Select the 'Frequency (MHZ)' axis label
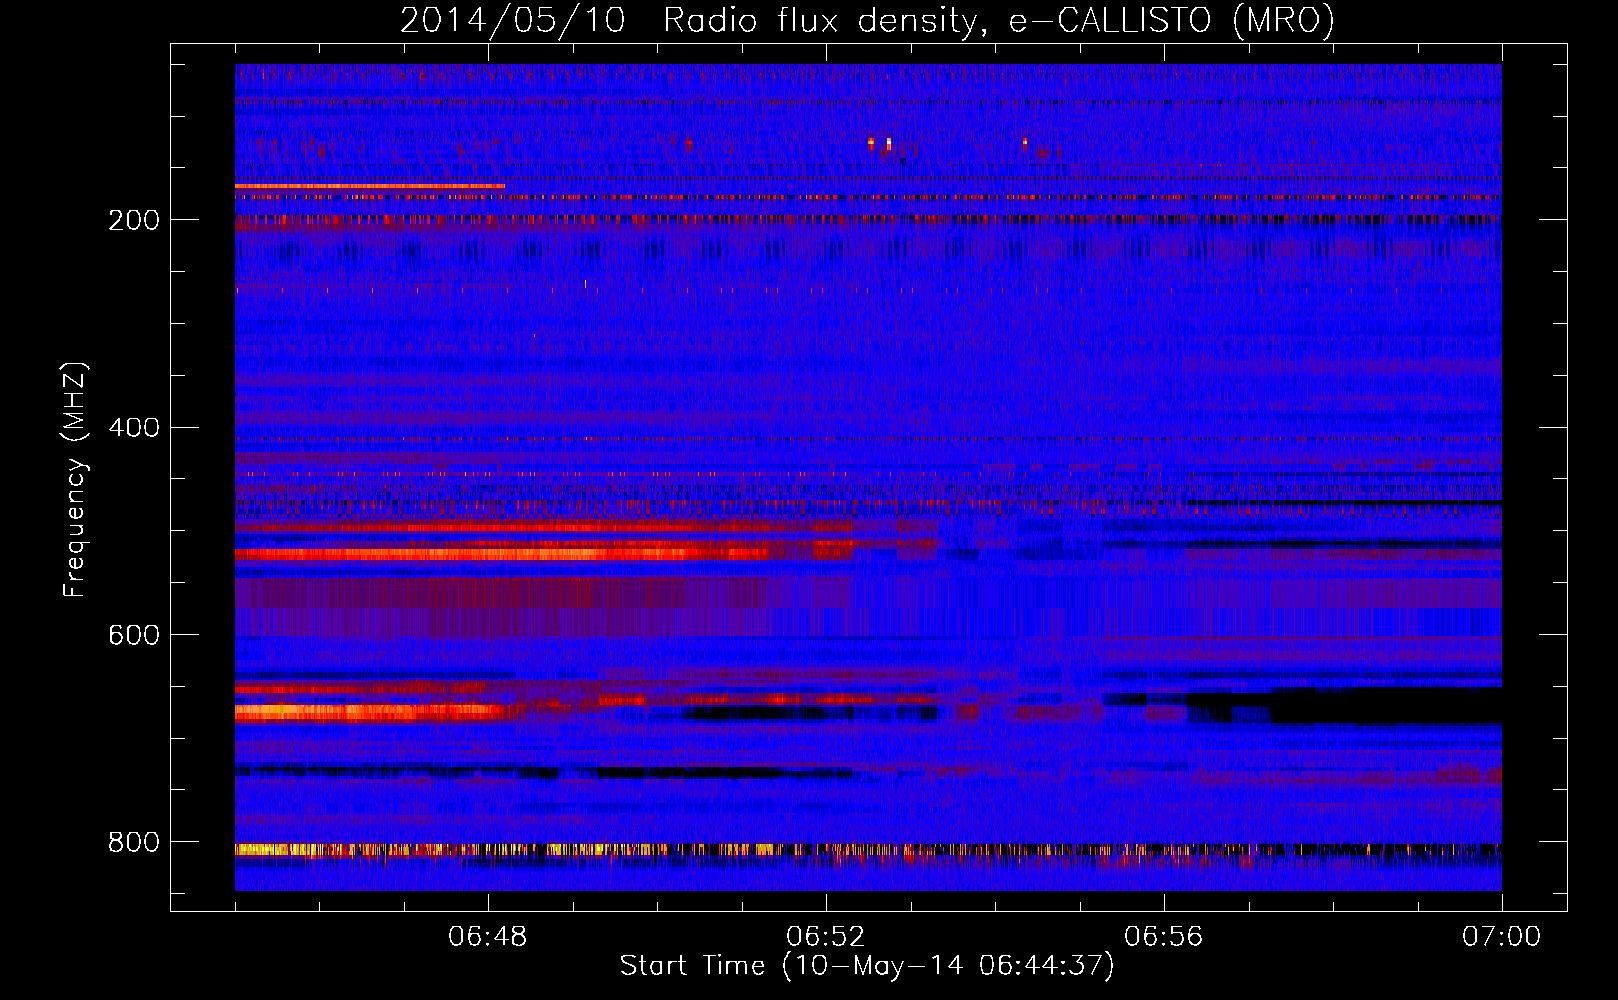This screenshot has height=1000, width=1618. [x=74, y=479]
